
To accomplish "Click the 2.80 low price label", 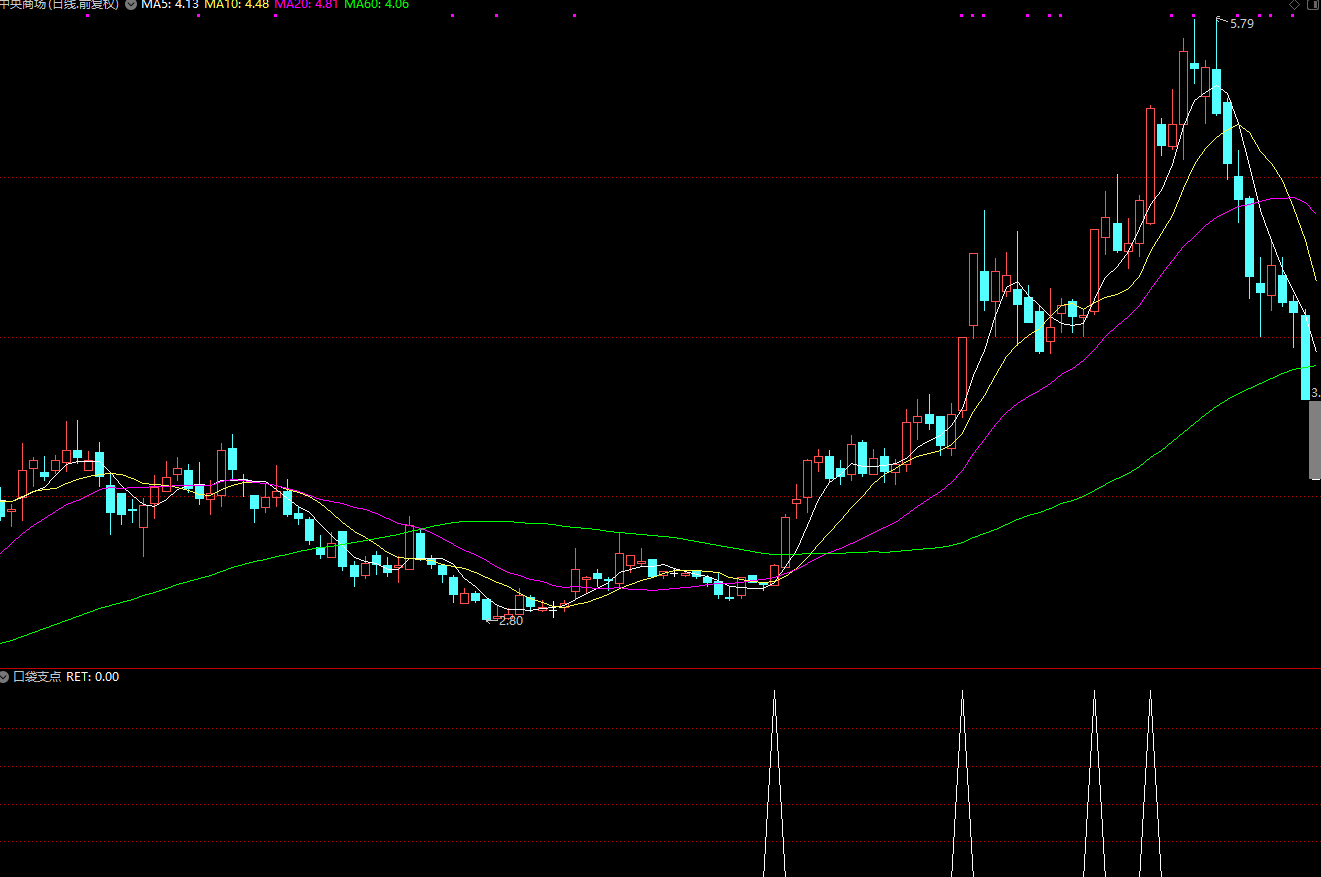I will pos(510,621).
